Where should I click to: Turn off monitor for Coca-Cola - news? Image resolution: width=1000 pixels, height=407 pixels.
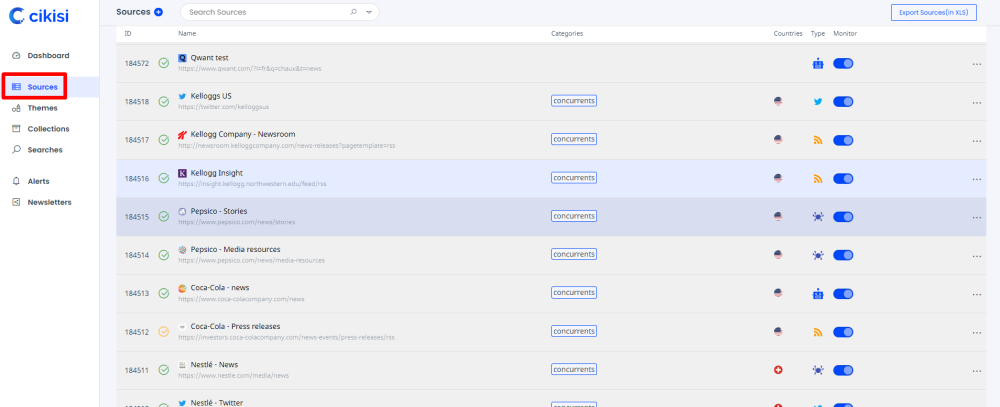[x=842, y=294]
